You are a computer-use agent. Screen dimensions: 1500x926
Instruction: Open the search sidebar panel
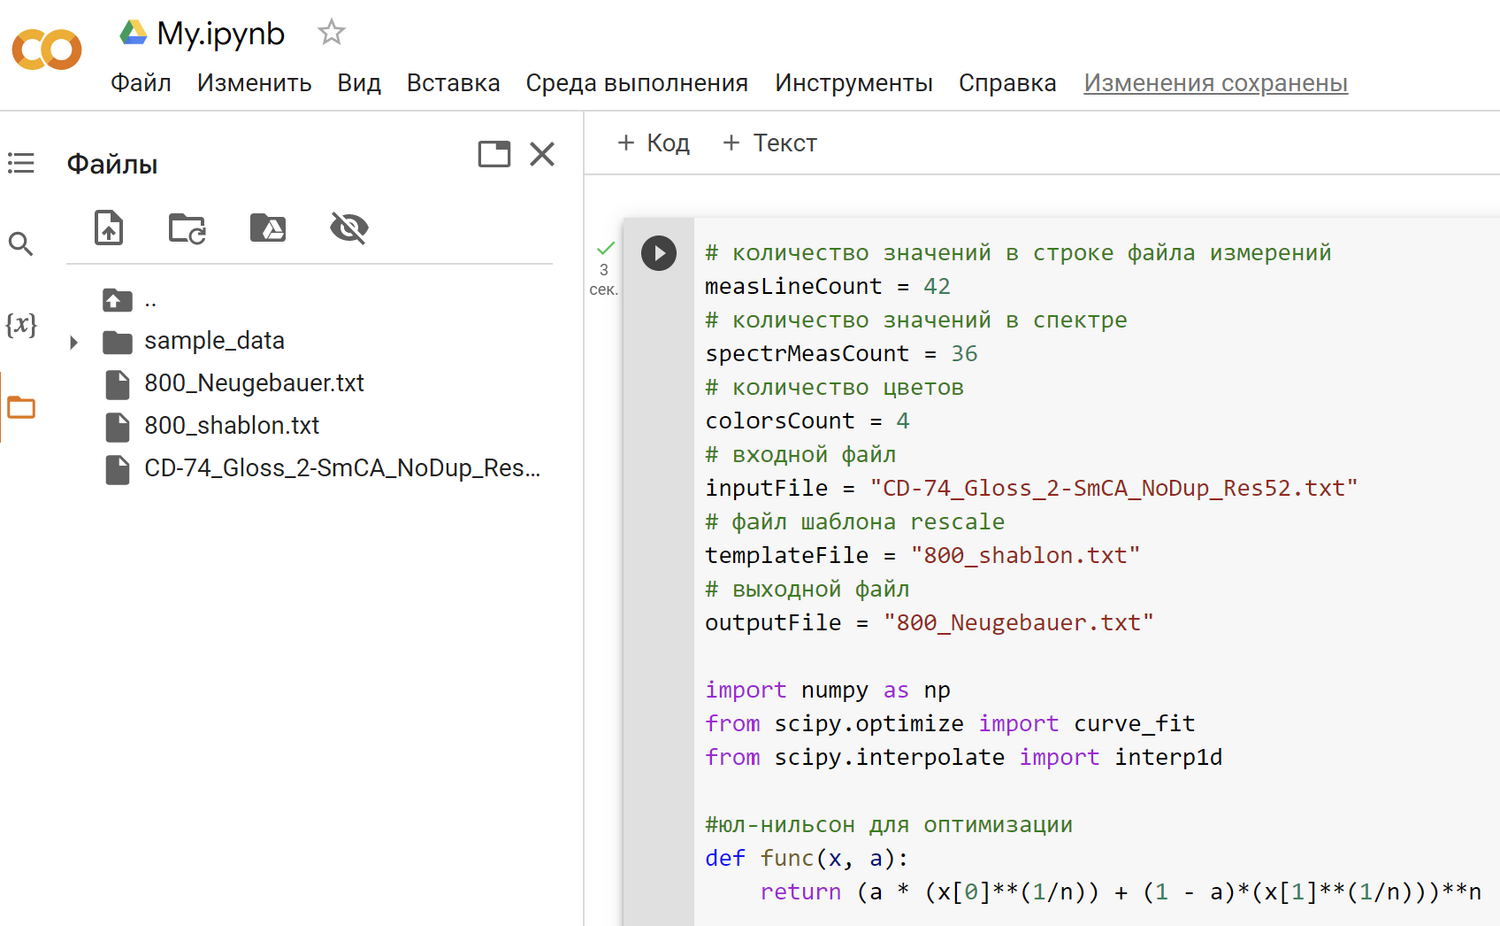click(x=21, y=244)
